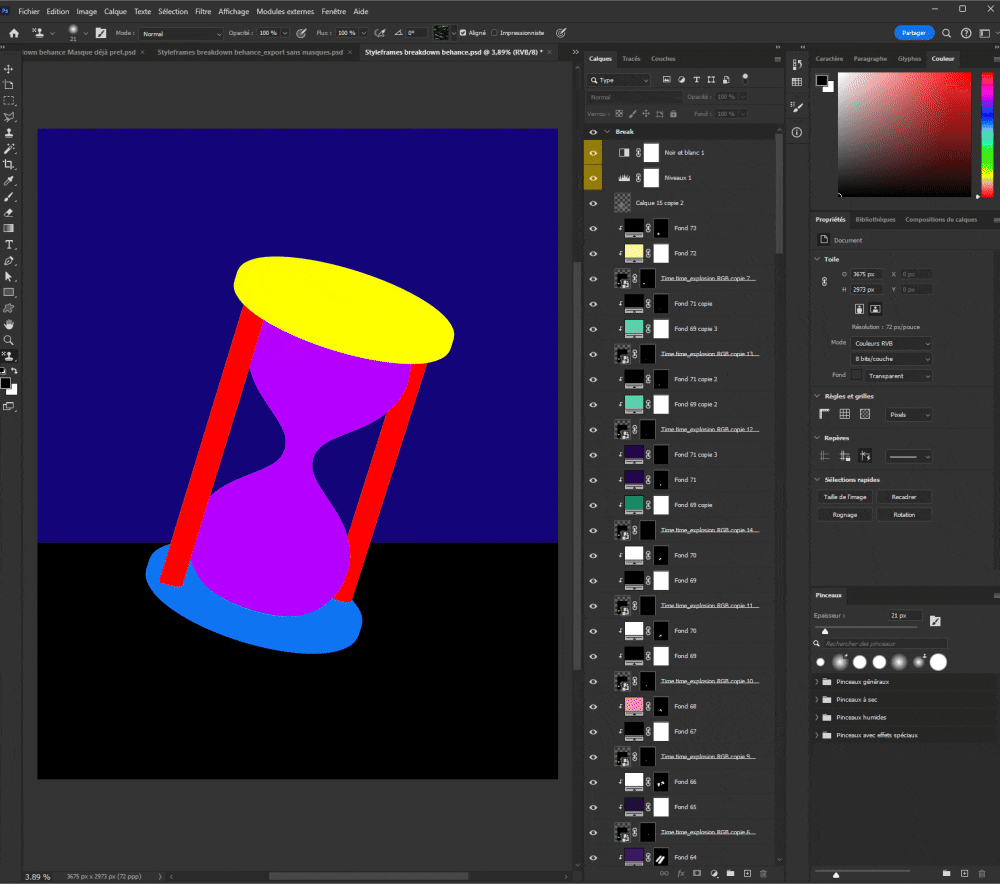Click the Rotation button

tap(904, 515)
